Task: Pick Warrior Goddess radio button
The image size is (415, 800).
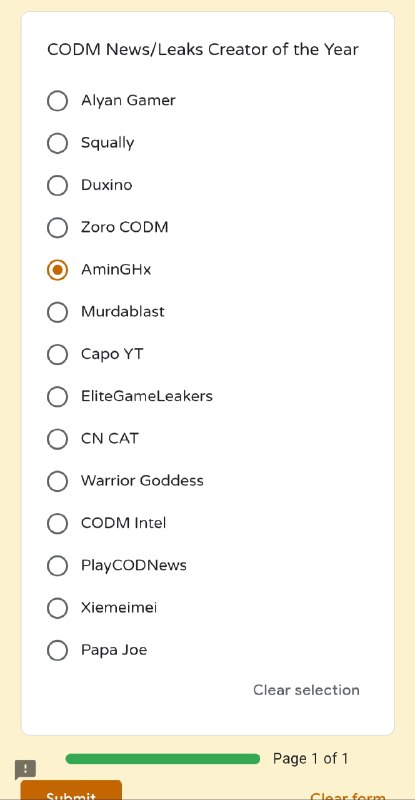Action: (x=57, y=481)
